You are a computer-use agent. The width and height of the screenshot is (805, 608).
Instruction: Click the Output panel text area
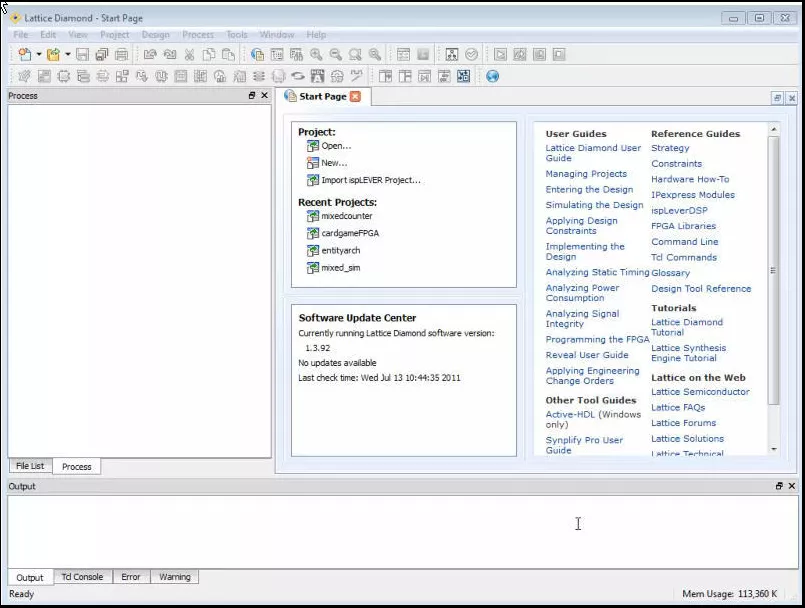click(402, 531)
